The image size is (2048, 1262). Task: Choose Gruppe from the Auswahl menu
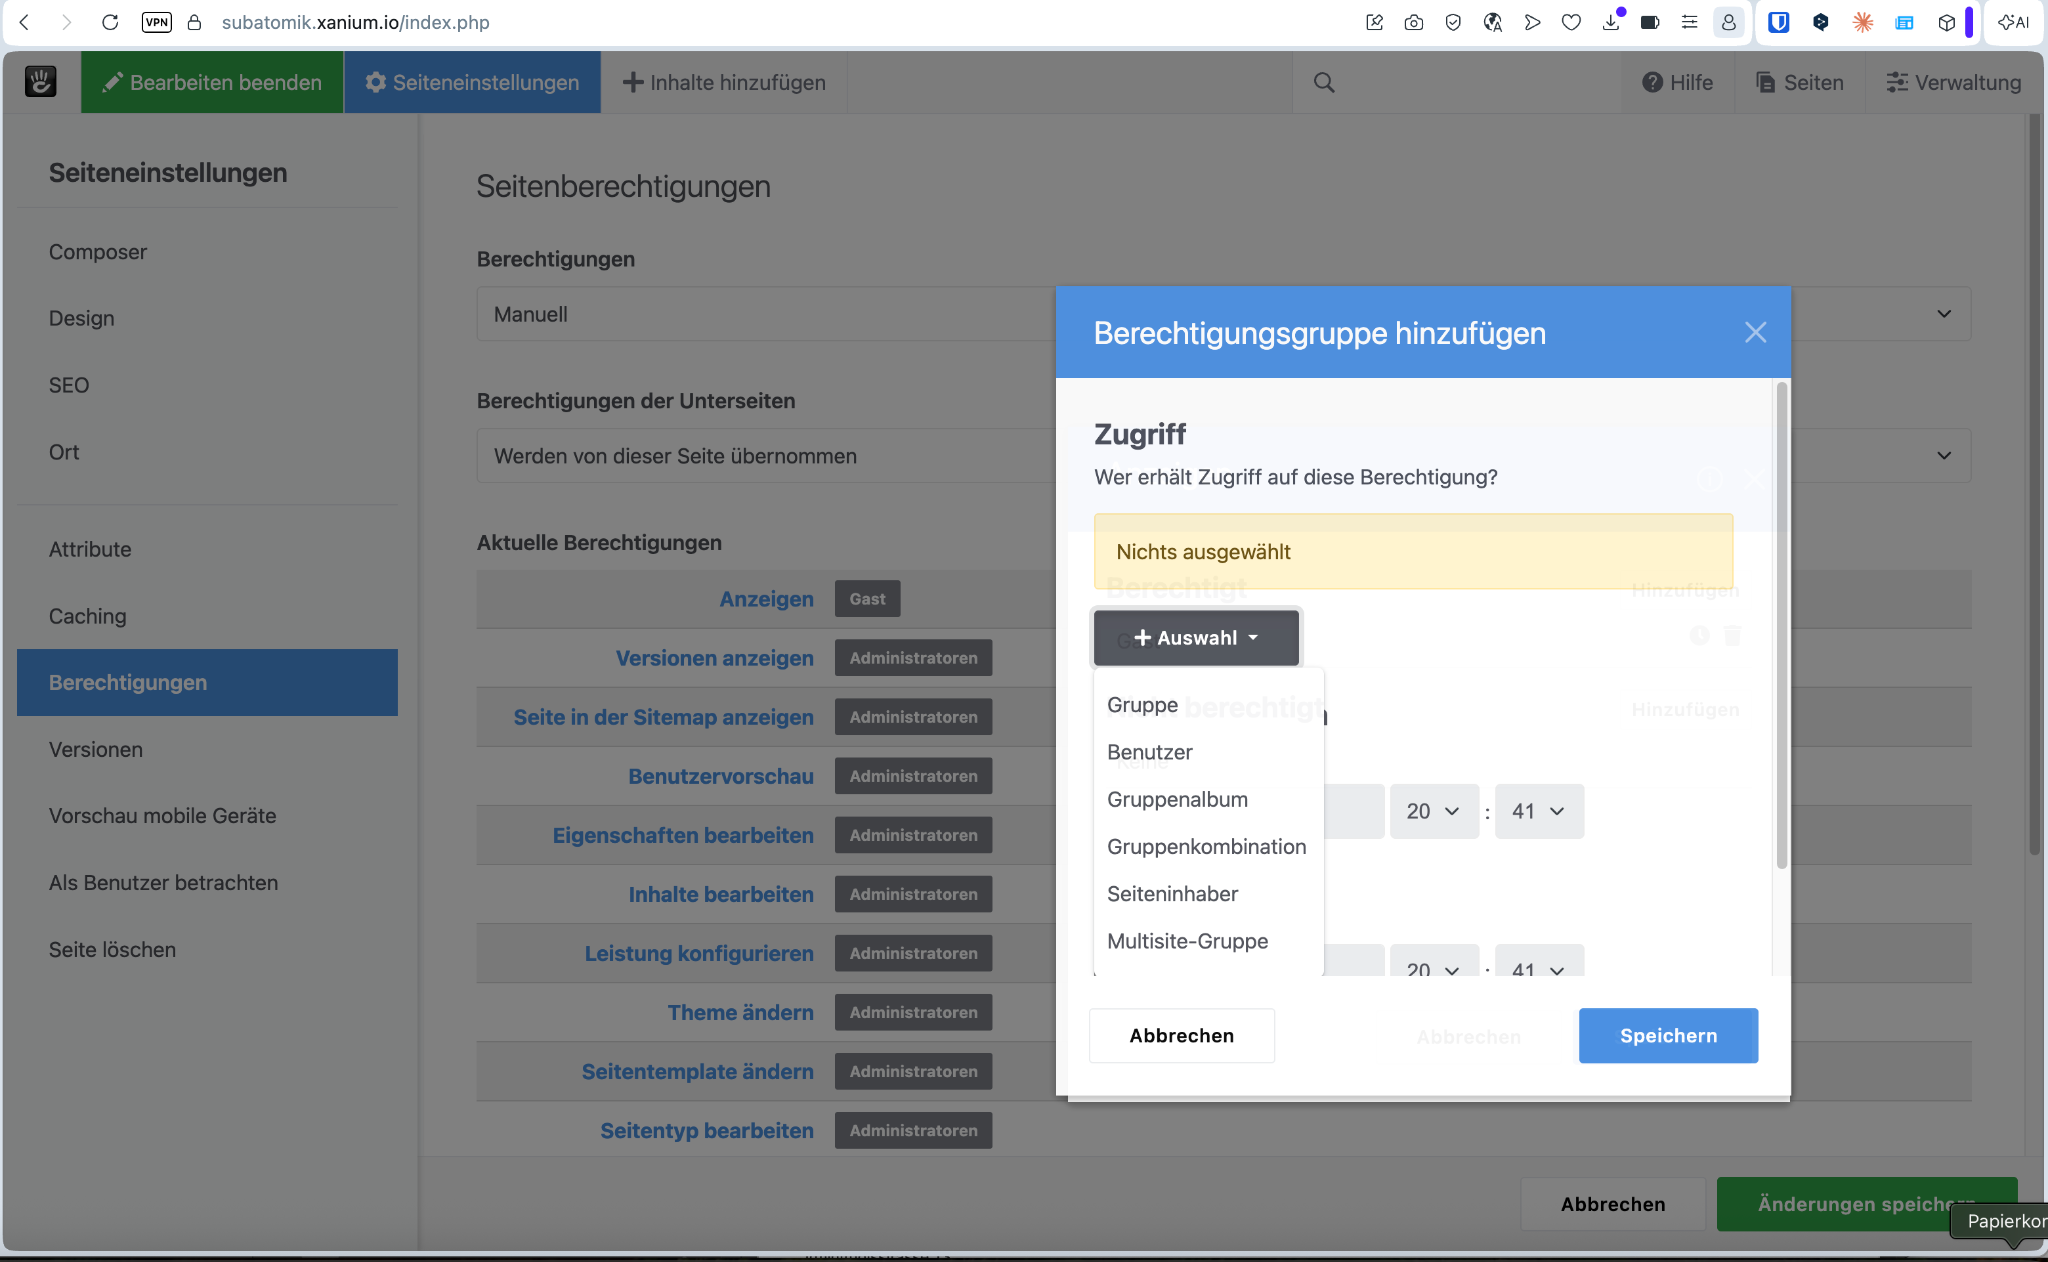pos(1142,705)
